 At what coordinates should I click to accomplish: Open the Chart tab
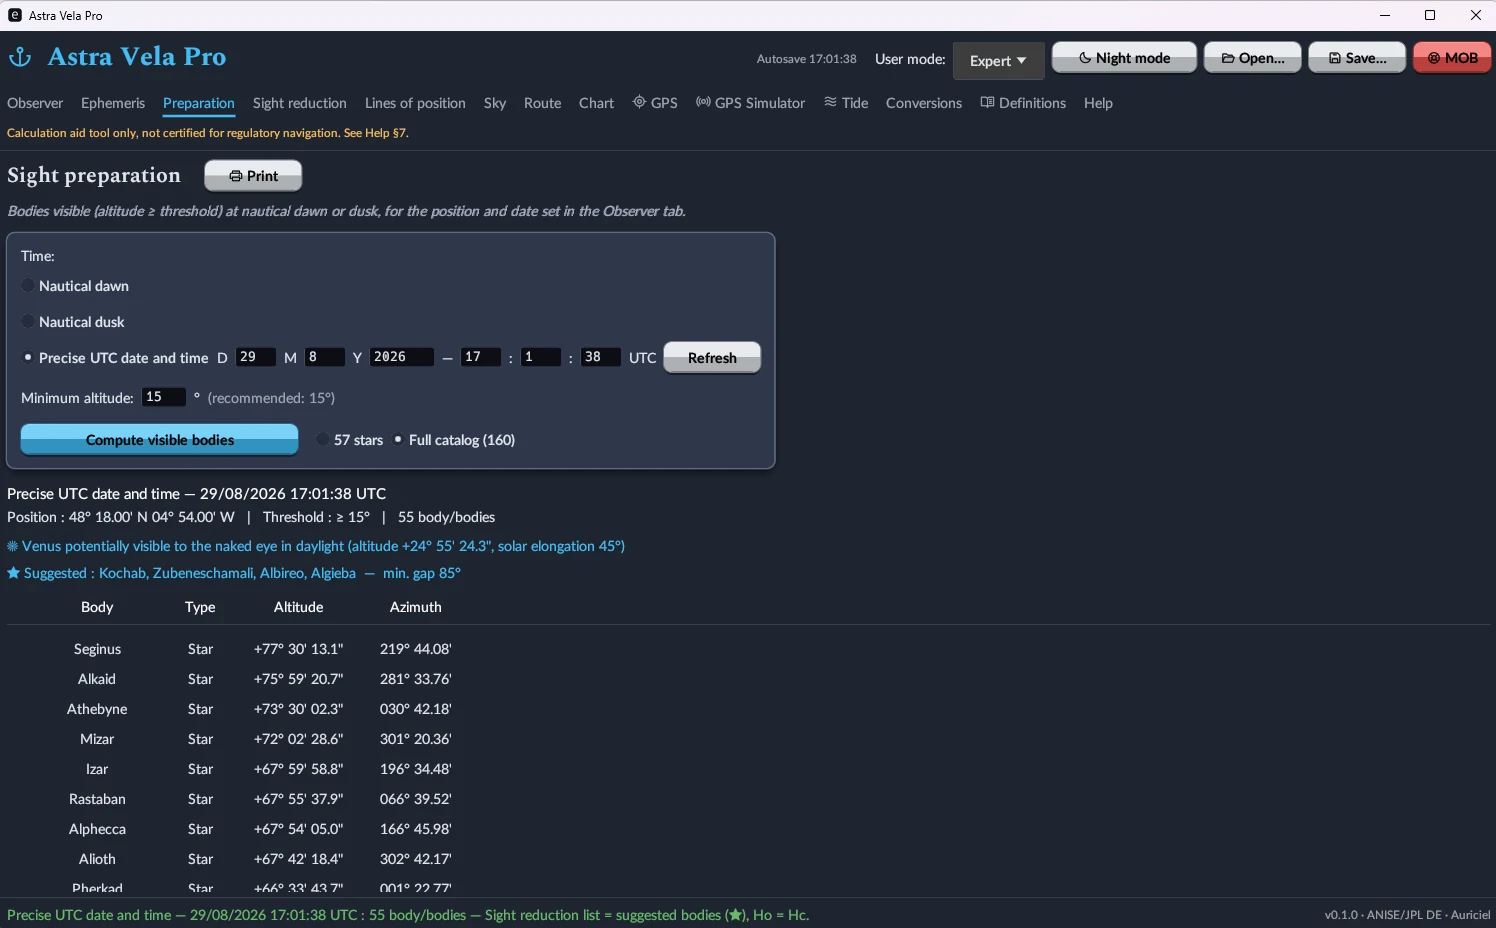597,103
